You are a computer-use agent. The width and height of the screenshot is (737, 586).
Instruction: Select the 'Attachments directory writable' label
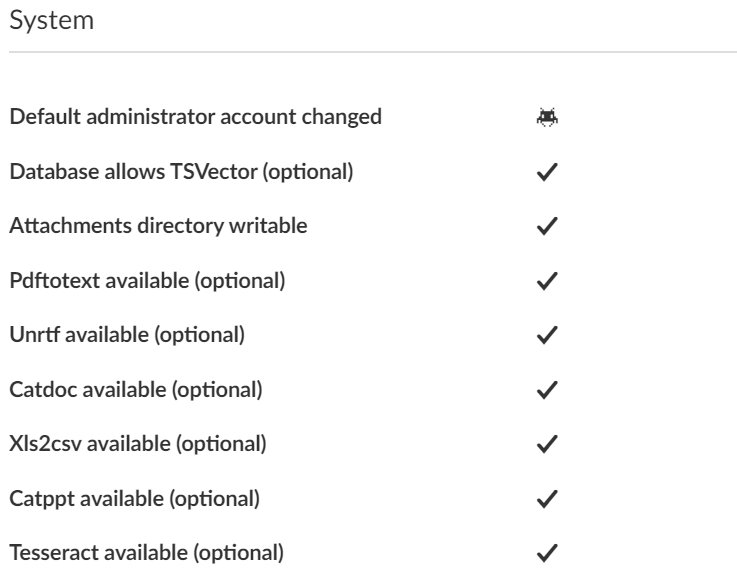click(159, 226)
